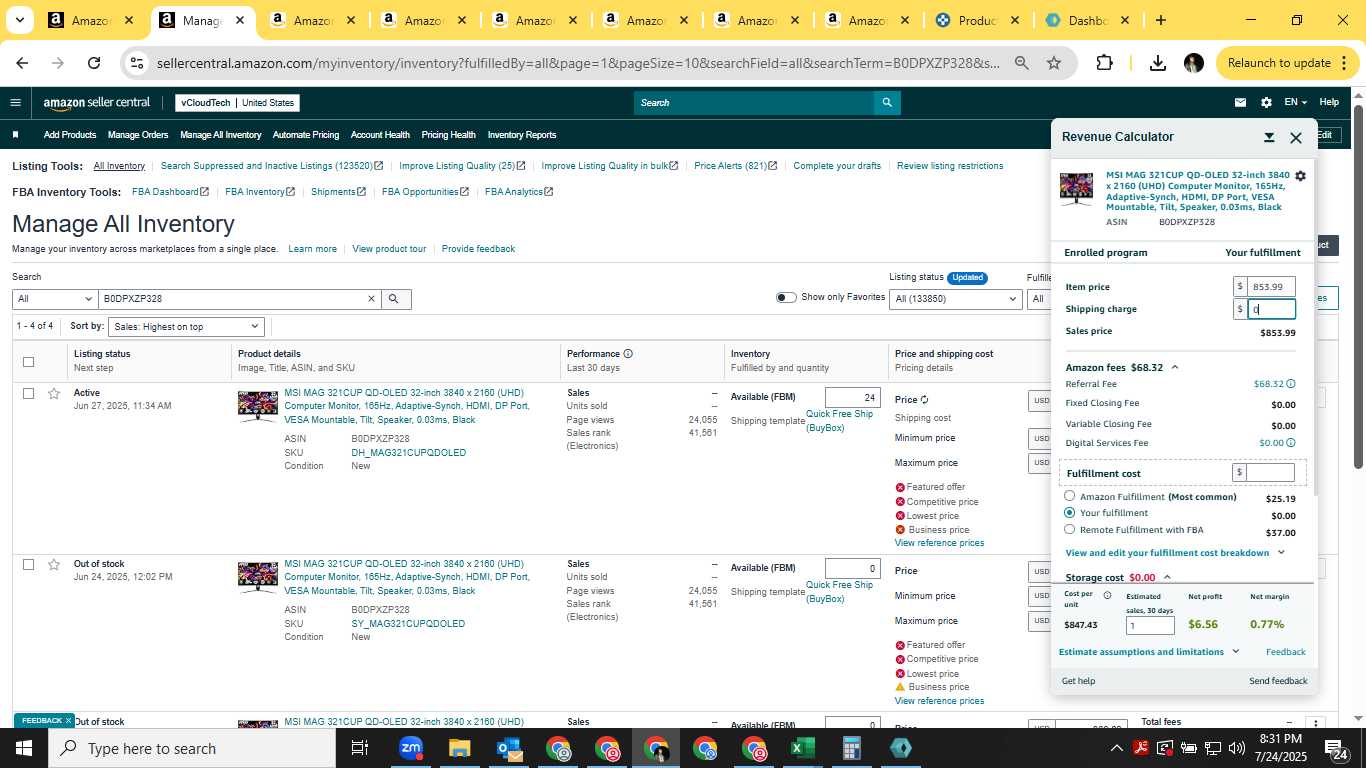Open the browser downloads icon
Screen dimensions: 1366x768
point(1157,63)
